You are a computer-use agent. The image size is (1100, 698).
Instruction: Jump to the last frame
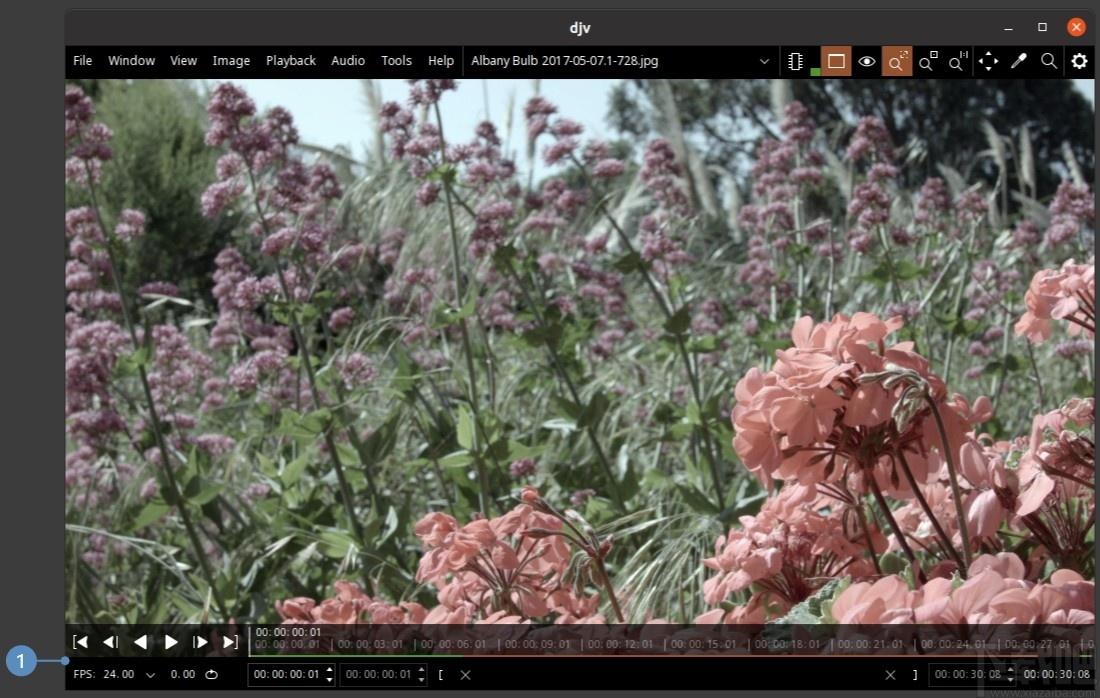pyautogui.click(x=230, y=642)
